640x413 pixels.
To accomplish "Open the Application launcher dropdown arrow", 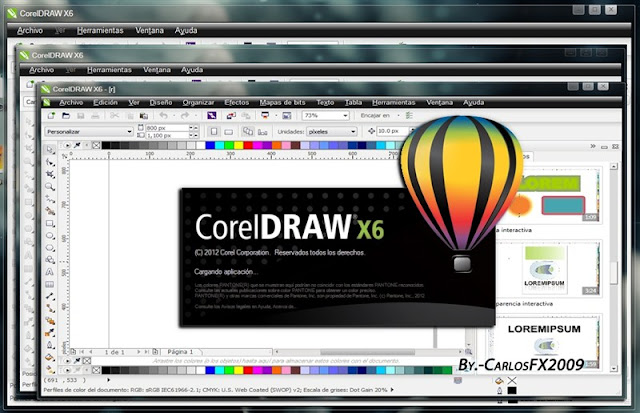I will pos(276,115).
